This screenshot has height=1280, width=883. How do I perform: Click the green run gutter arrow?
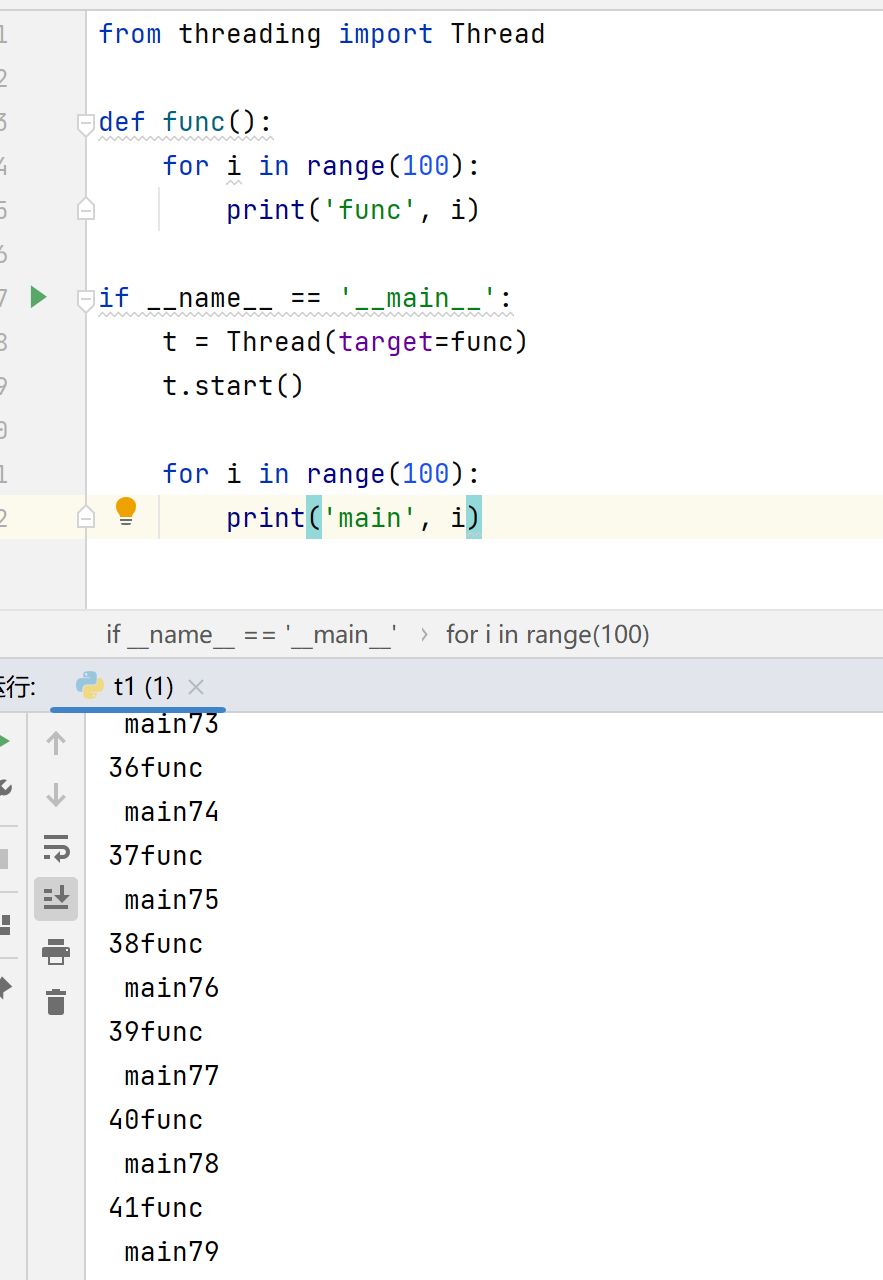[38, 297]
